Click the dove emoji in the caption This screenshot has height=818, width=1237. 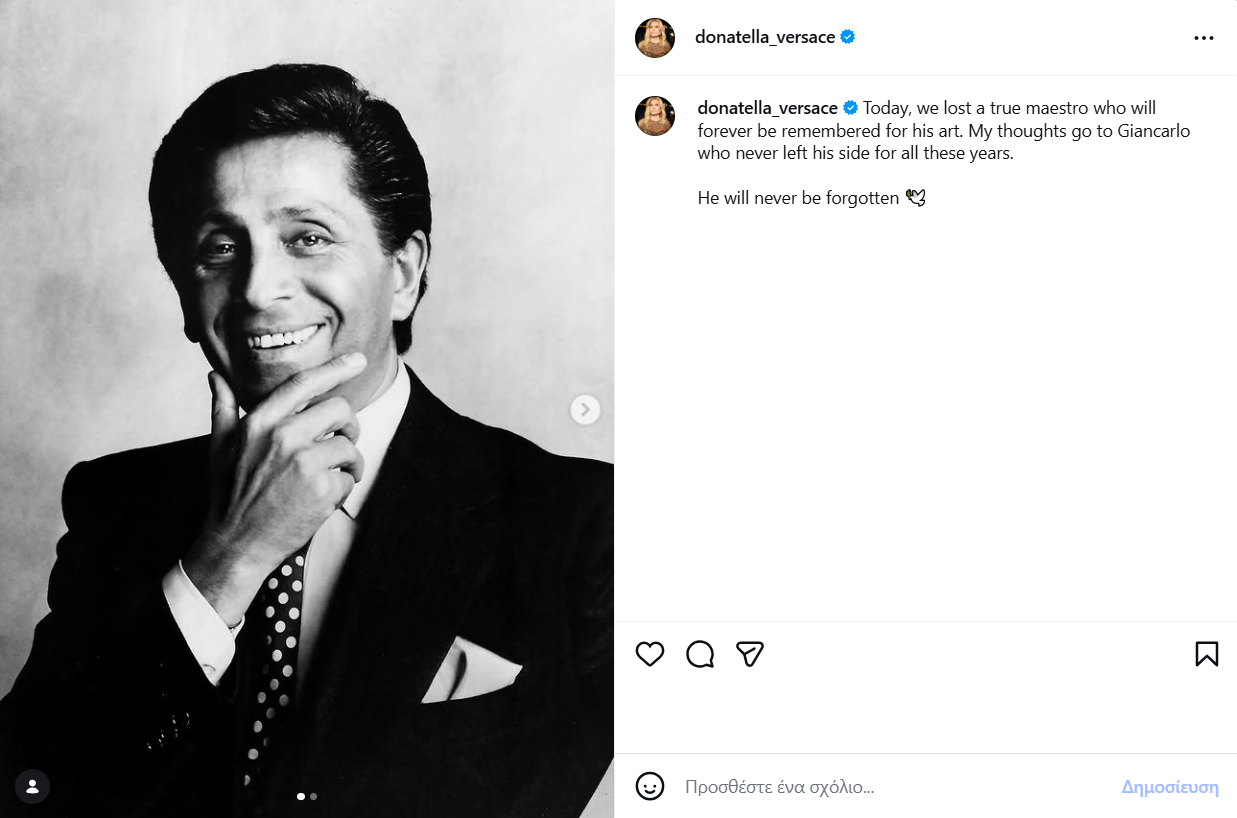click(x=915, y=198)
